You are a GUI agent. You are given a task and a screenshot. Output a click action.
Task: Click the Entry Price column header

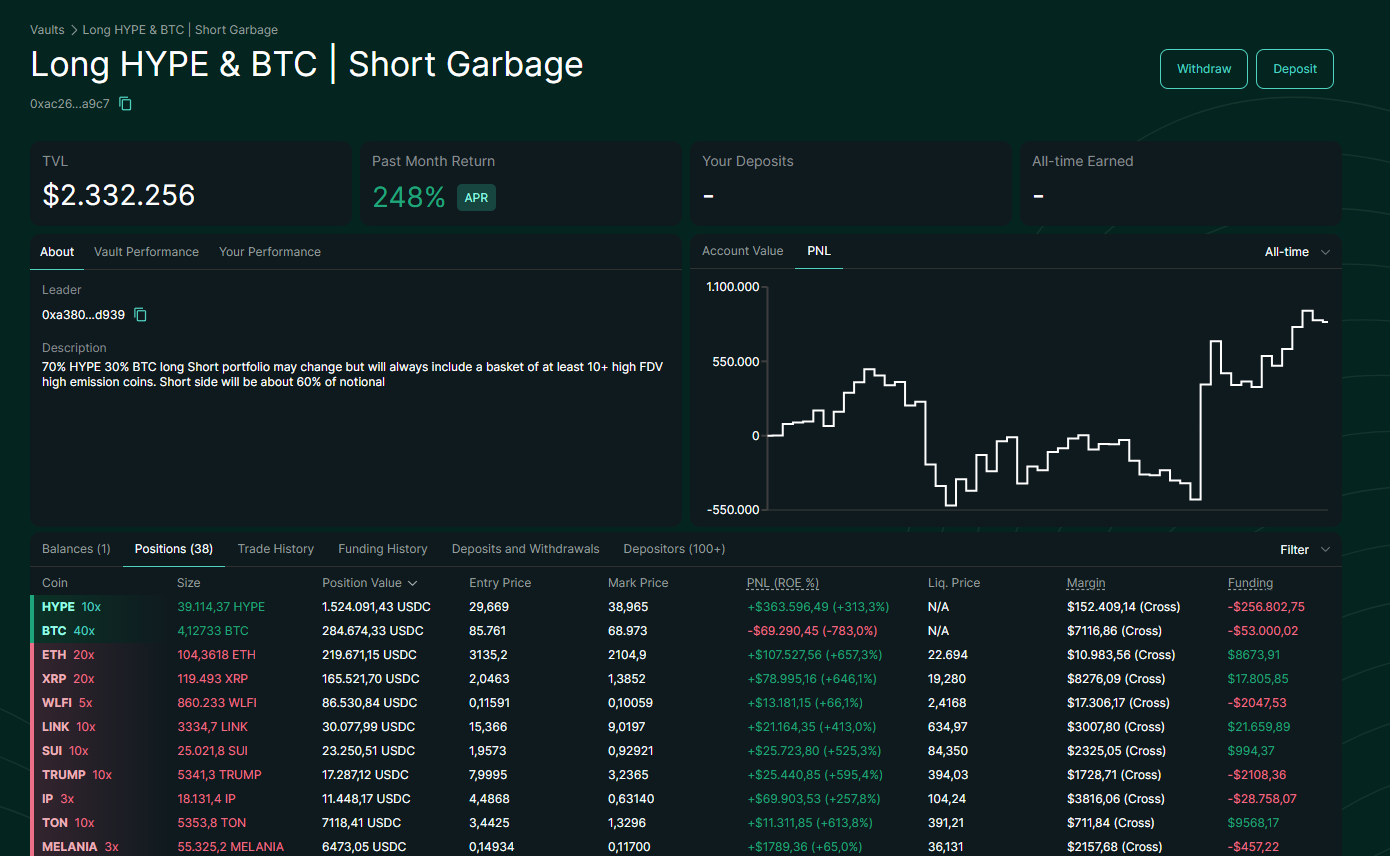pyautogui.click(x=500, y=583)
